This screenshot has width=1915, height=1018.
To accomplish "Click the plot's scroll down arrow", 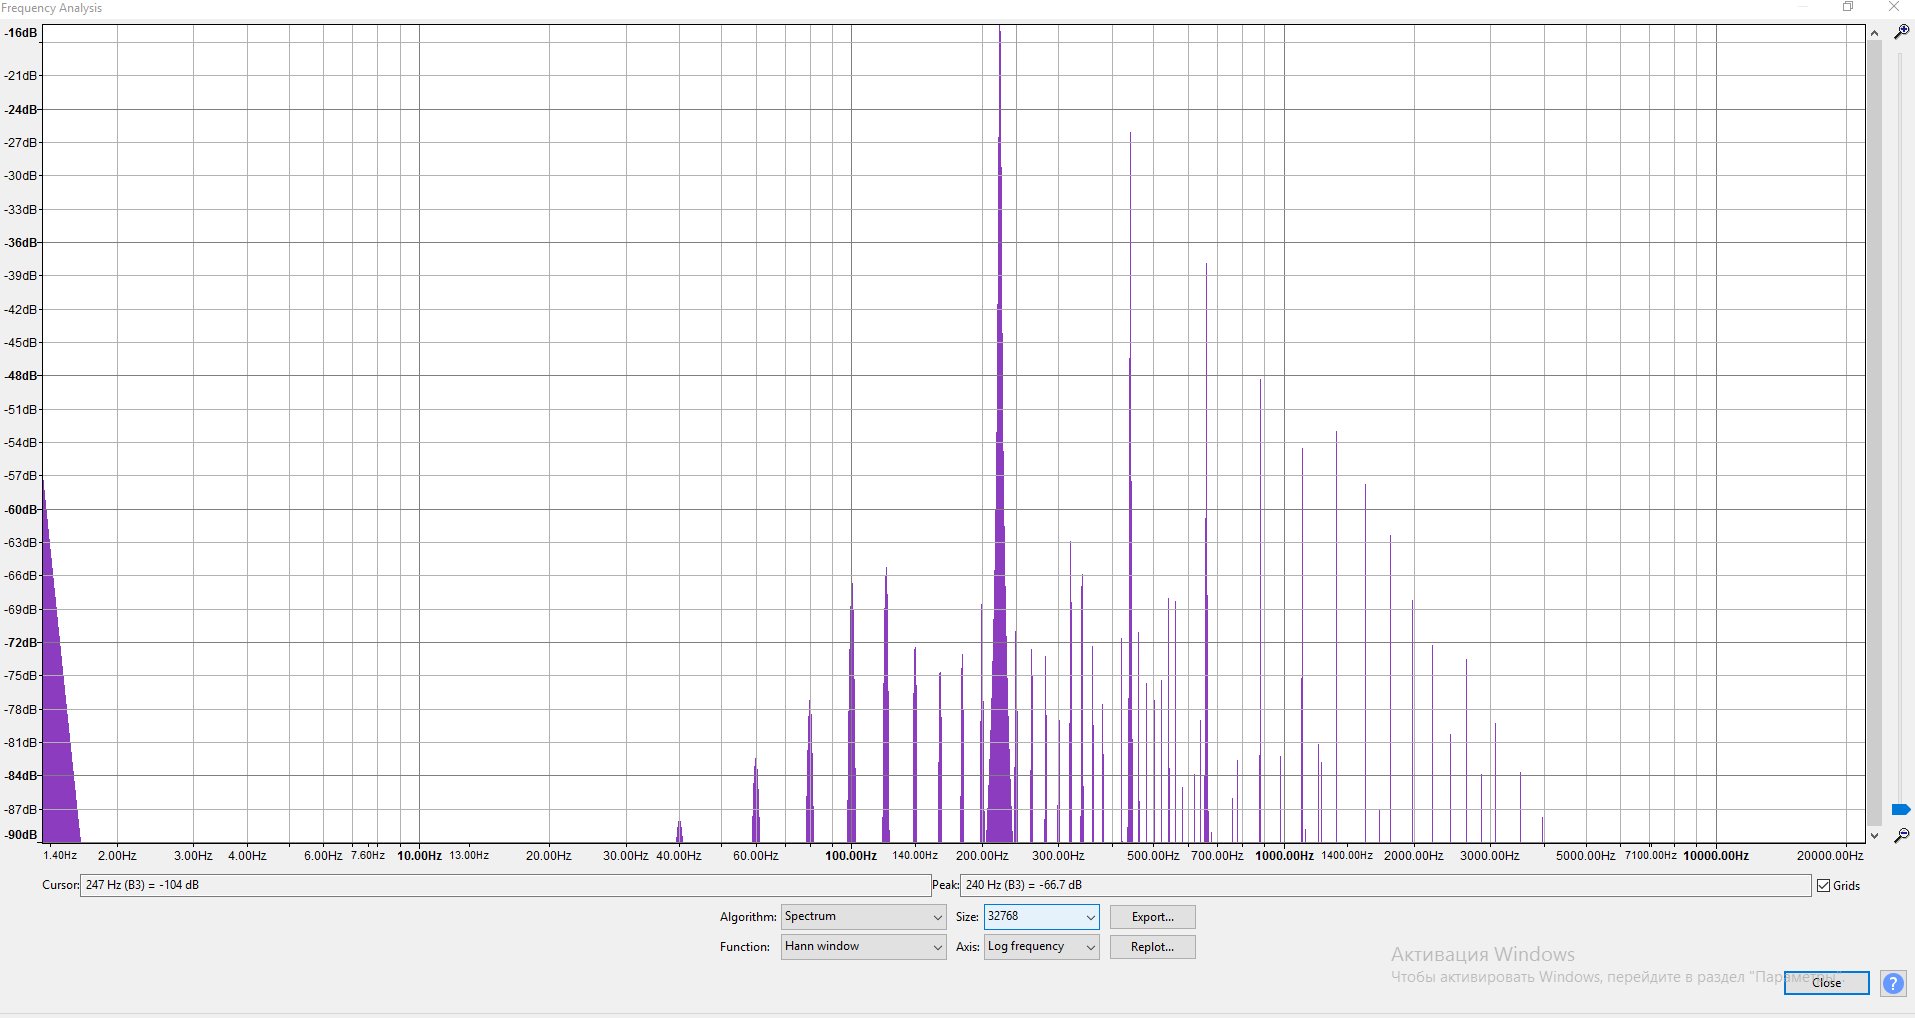I will [1874, 835].
